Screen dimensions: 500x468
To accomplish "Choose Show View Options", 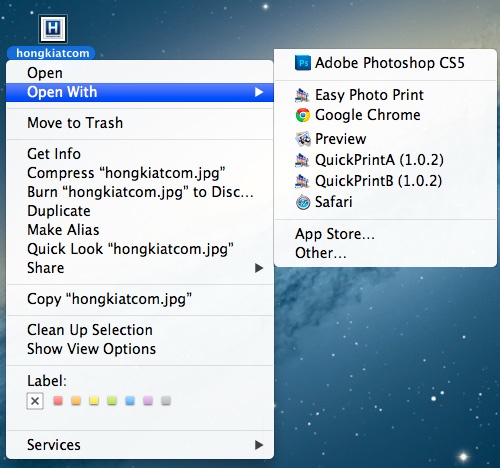I will point(140,349).
